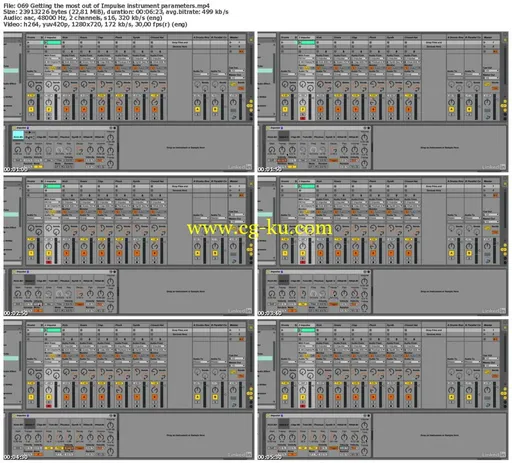Toggle Impulse device on/off button in top-left frame title bar
Viewport: 512px width, 463px height.
point(14,128)
